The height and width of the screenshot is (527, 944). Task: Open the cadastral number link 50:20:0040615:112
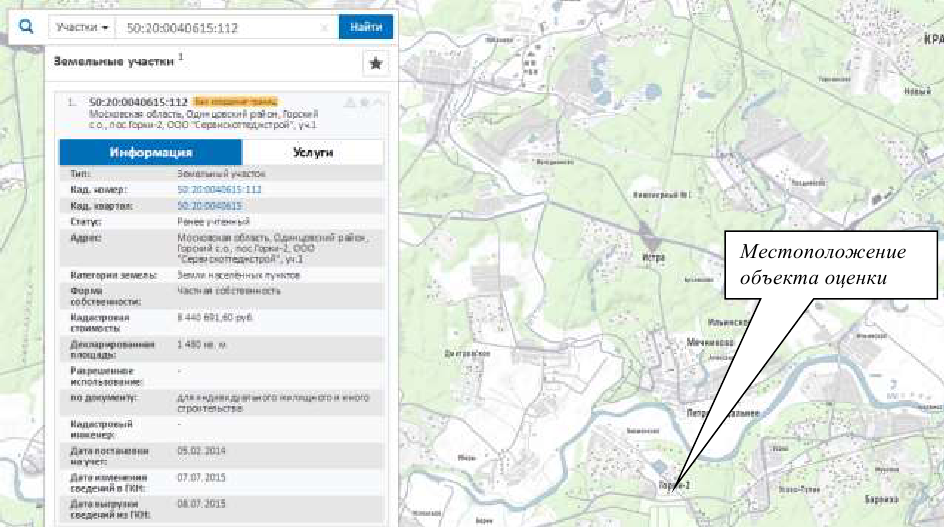(219, 189)
